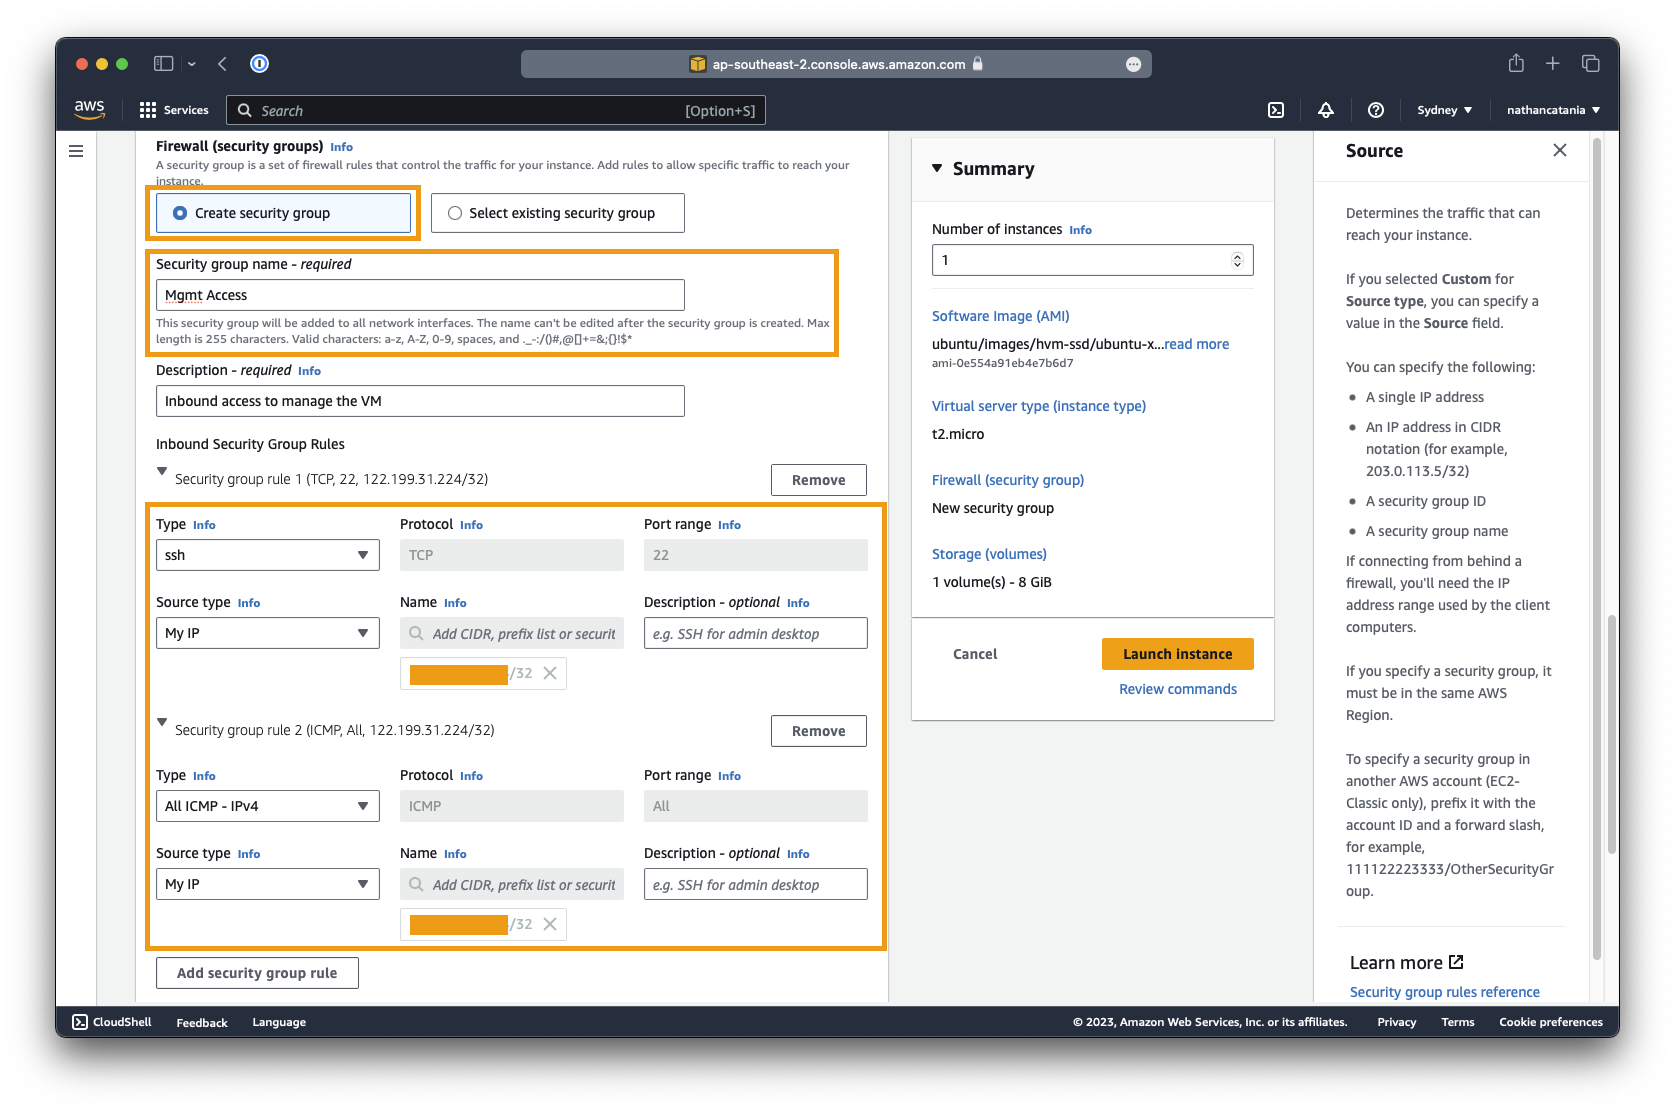Open Source type dropdown for ICMP rule
Screen dimensions: 1675x1111
coord(267,884)
